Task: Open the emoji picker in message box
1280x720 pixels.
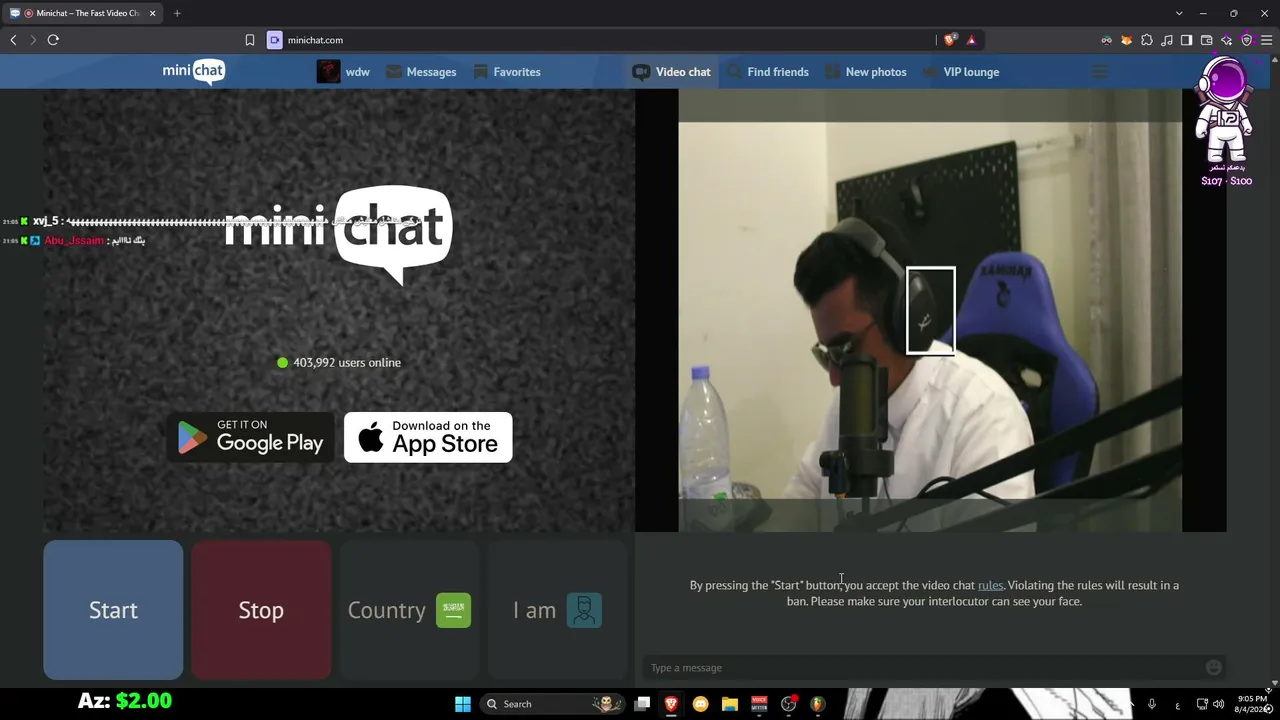Action: (1214, 668)
